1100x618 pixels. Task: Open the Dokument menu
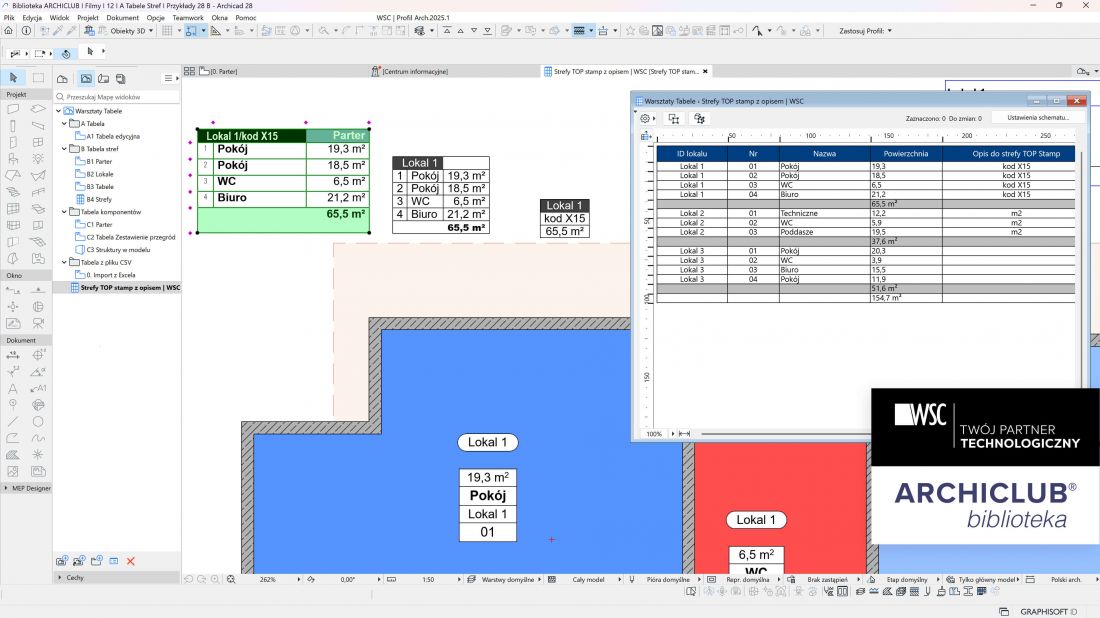[x=122, y=18]
